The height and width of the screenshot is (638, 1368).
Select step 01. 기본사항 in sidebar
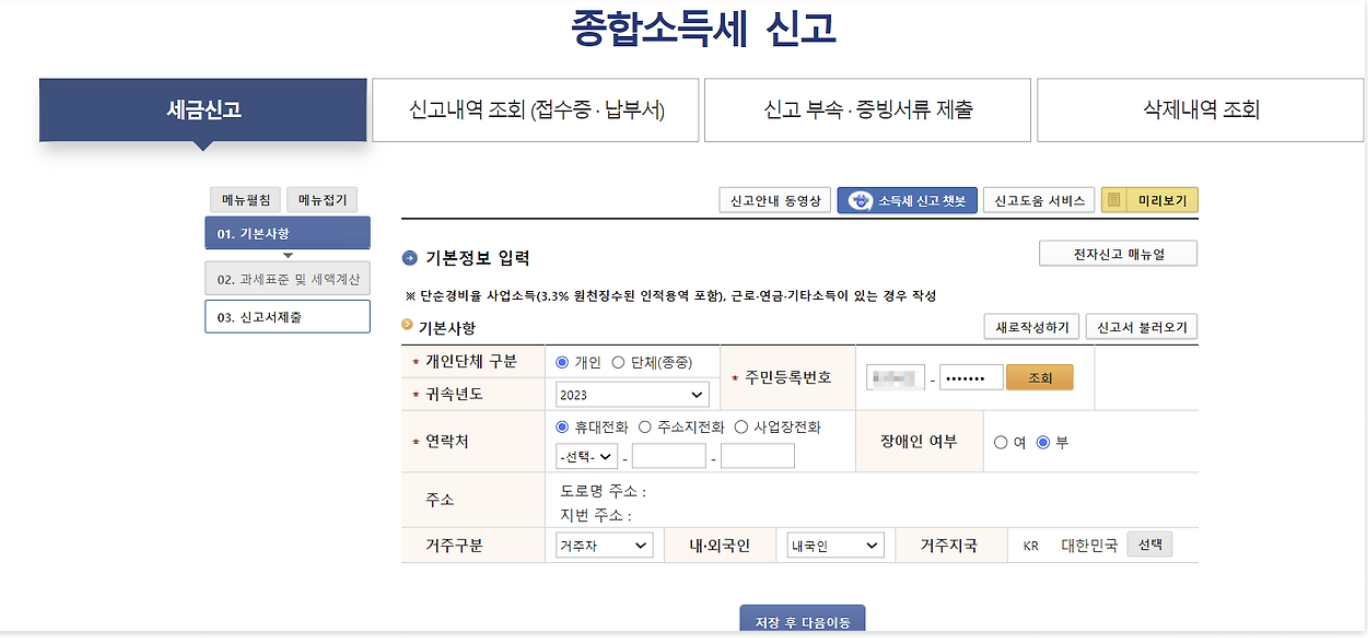[x=288, y=233]
